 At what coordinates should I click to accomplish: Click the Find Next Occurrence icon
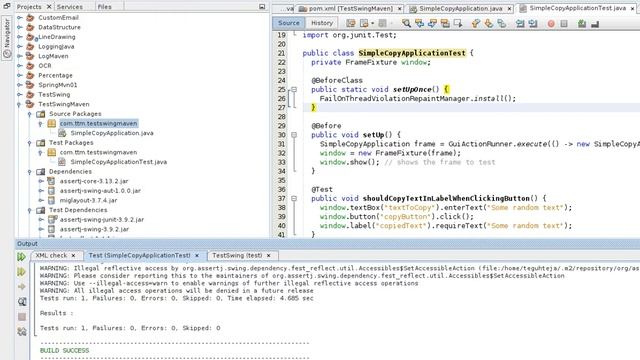tap(432, 23)
